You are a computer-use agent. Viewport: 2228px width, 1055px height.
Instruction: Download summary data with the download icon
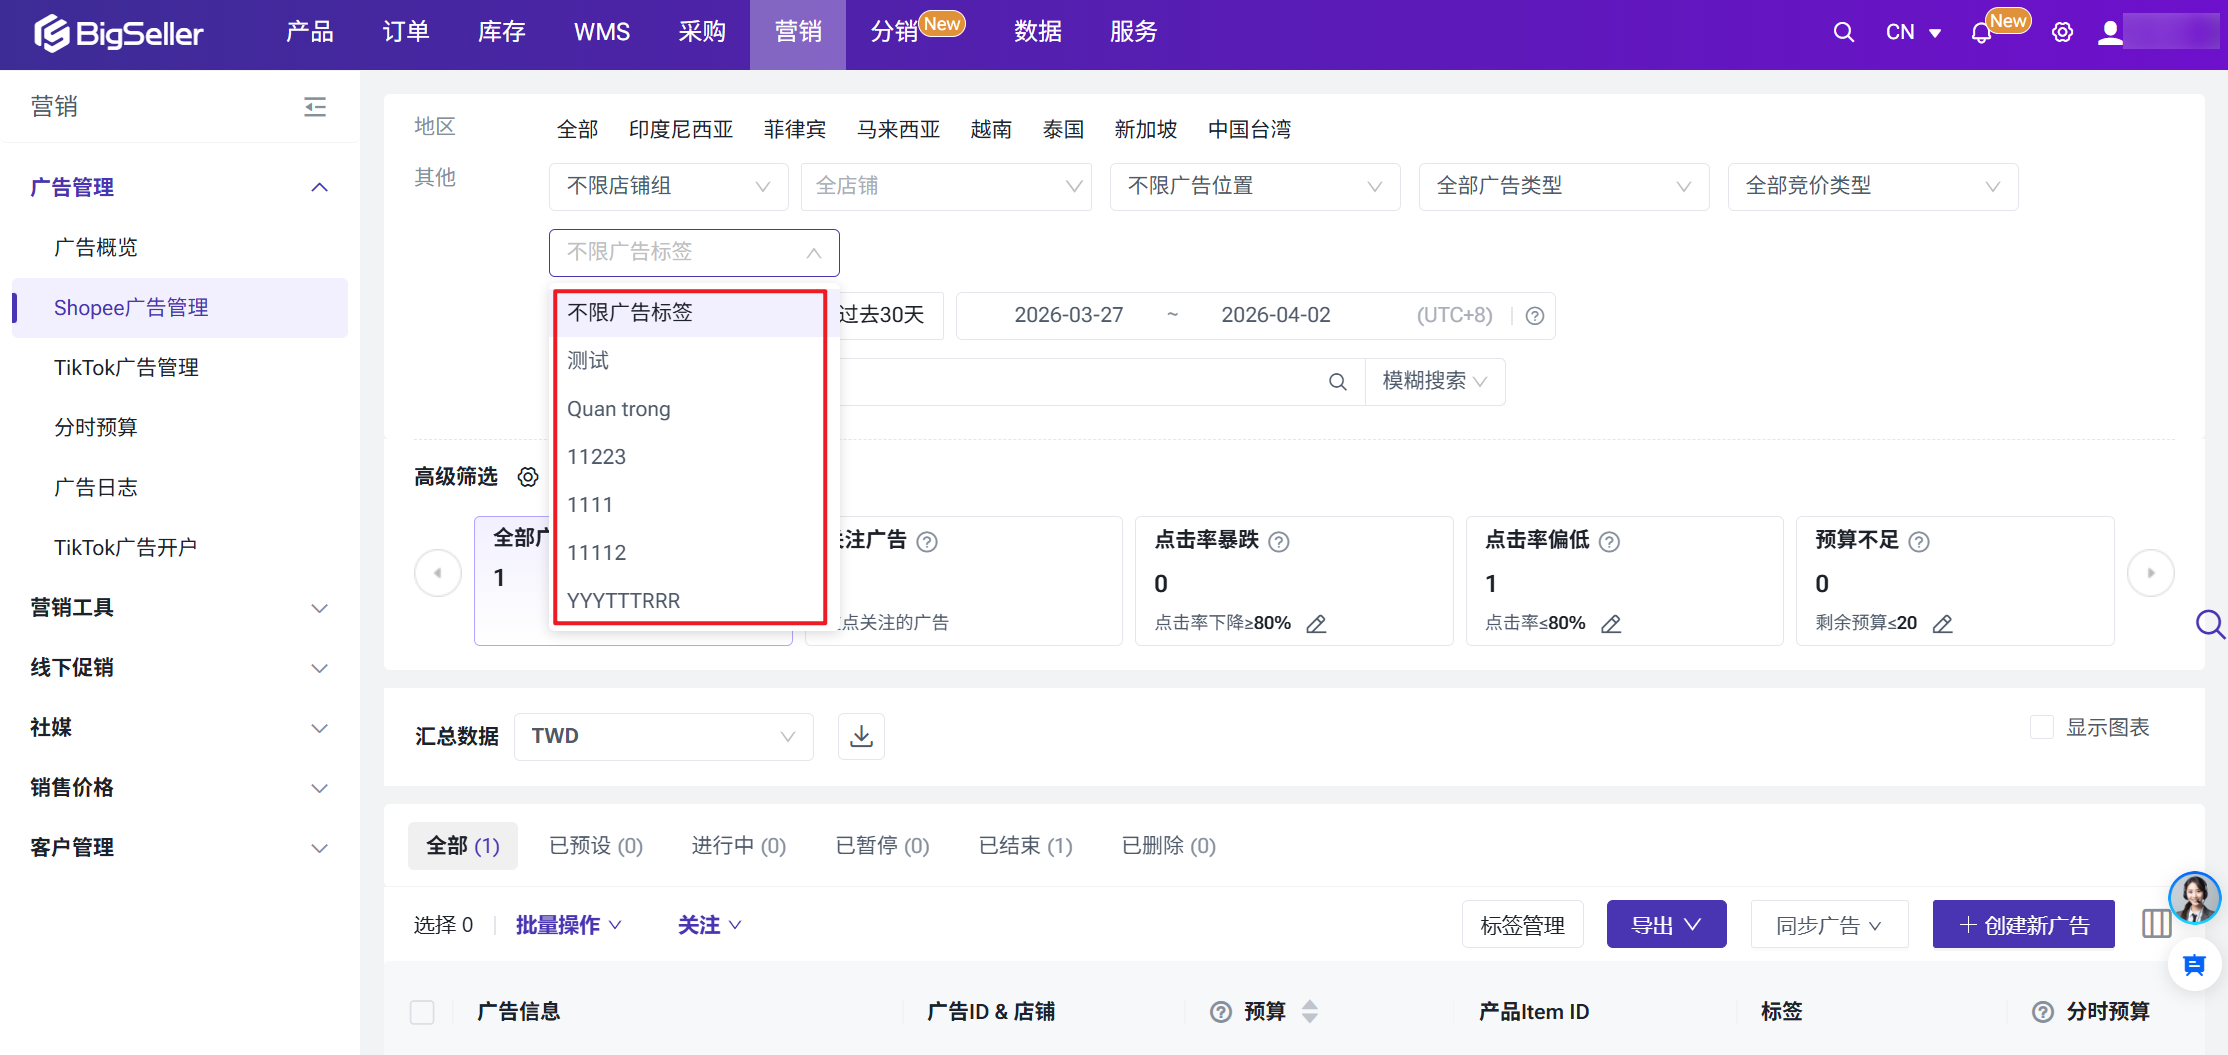coord(861,737)
